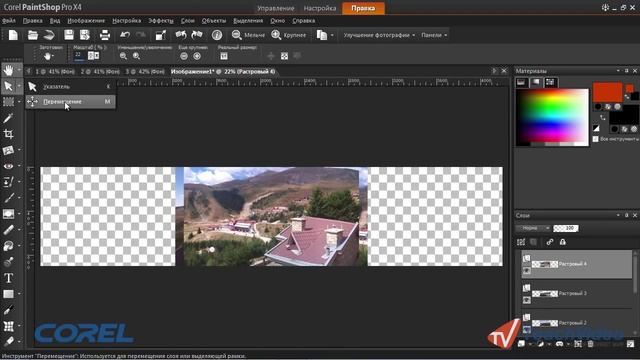Image resolution: width=640 pixels, height=360 pixels.
Task: Open the paste options dropdown arrow
Action: pyautogui.click(x=332, y=36)
